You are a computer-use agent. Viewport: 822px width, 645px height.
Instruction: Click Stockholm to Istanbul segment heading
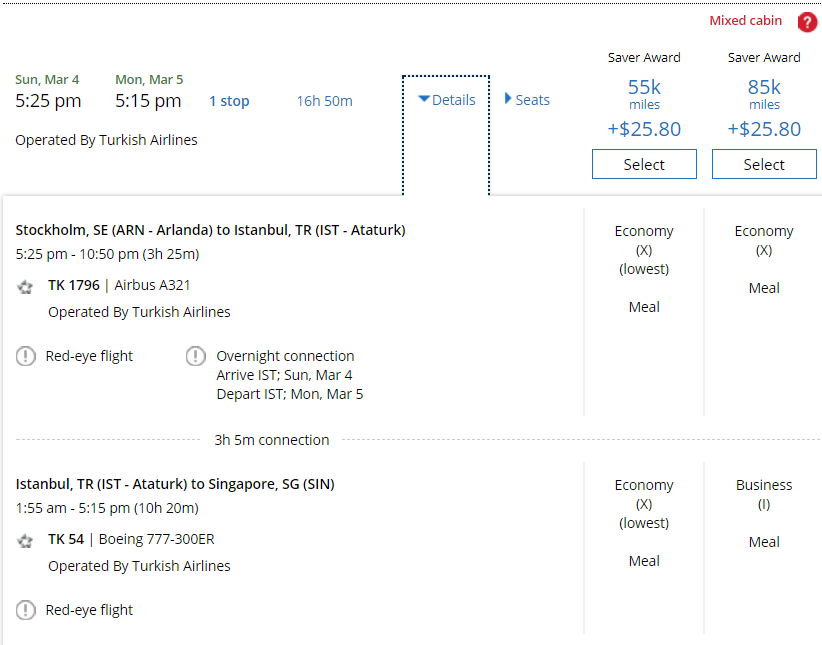pyautogui.click(x=210, y=230)
